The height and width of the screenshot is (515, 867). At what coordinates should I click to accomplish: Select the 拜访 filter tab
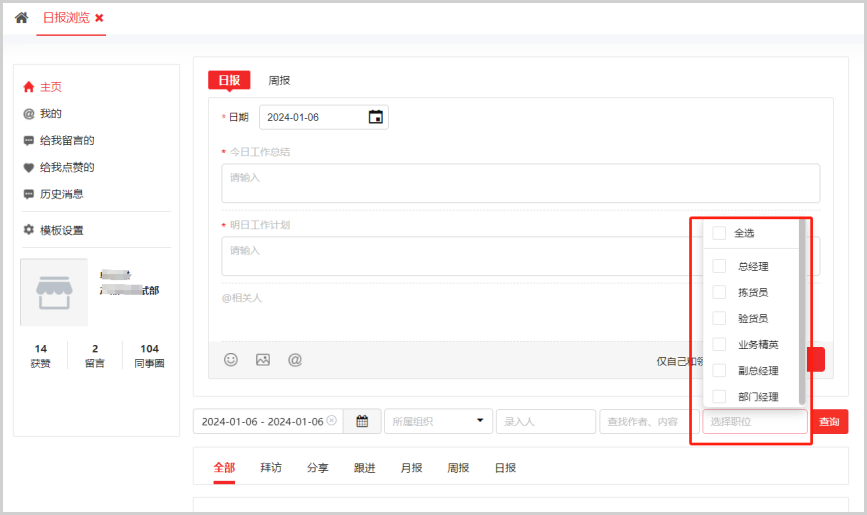271,468
